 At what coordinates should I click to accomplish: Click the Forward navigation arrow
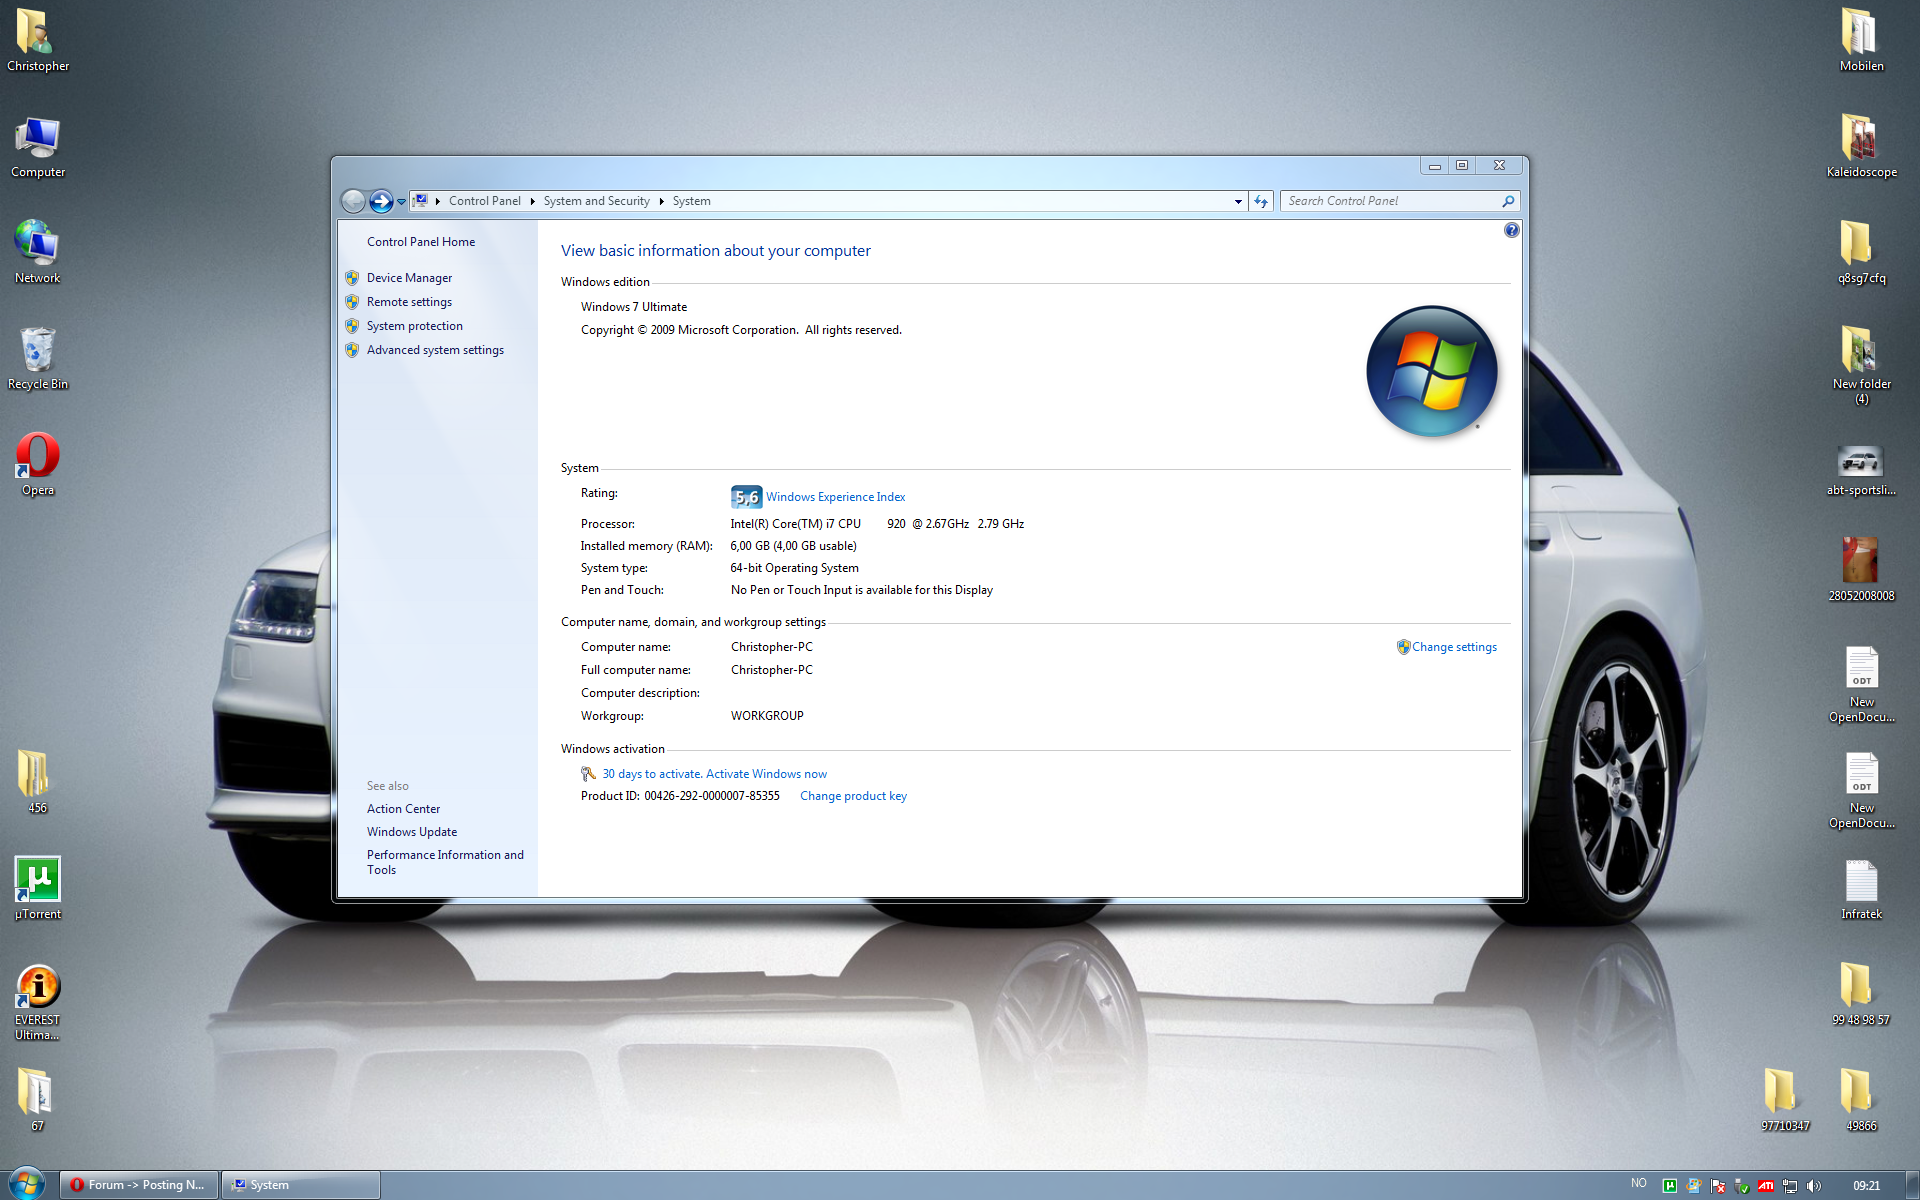381,201
